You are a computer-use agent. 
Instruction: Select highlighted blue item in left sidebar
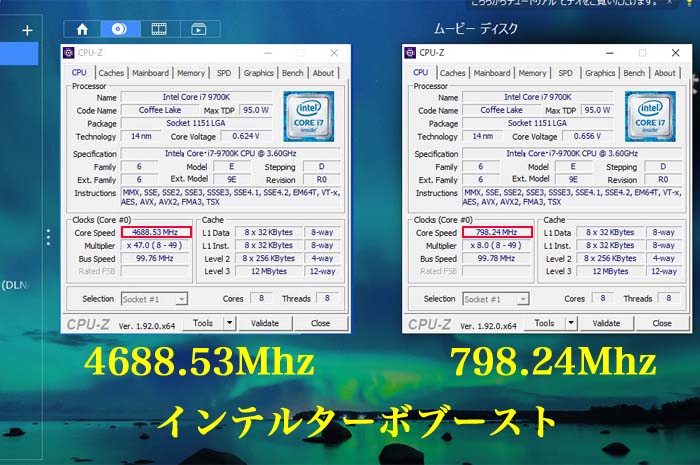pyautogui.click(x=19, y=54)
